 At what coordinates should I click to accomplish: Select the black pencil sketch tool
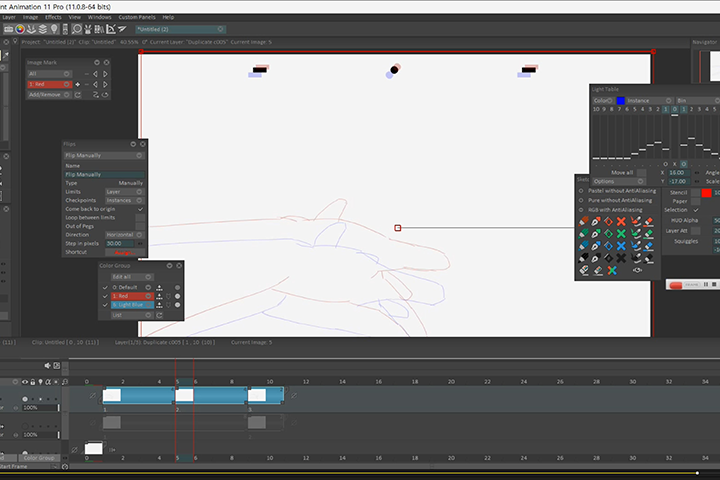point(584,258)
